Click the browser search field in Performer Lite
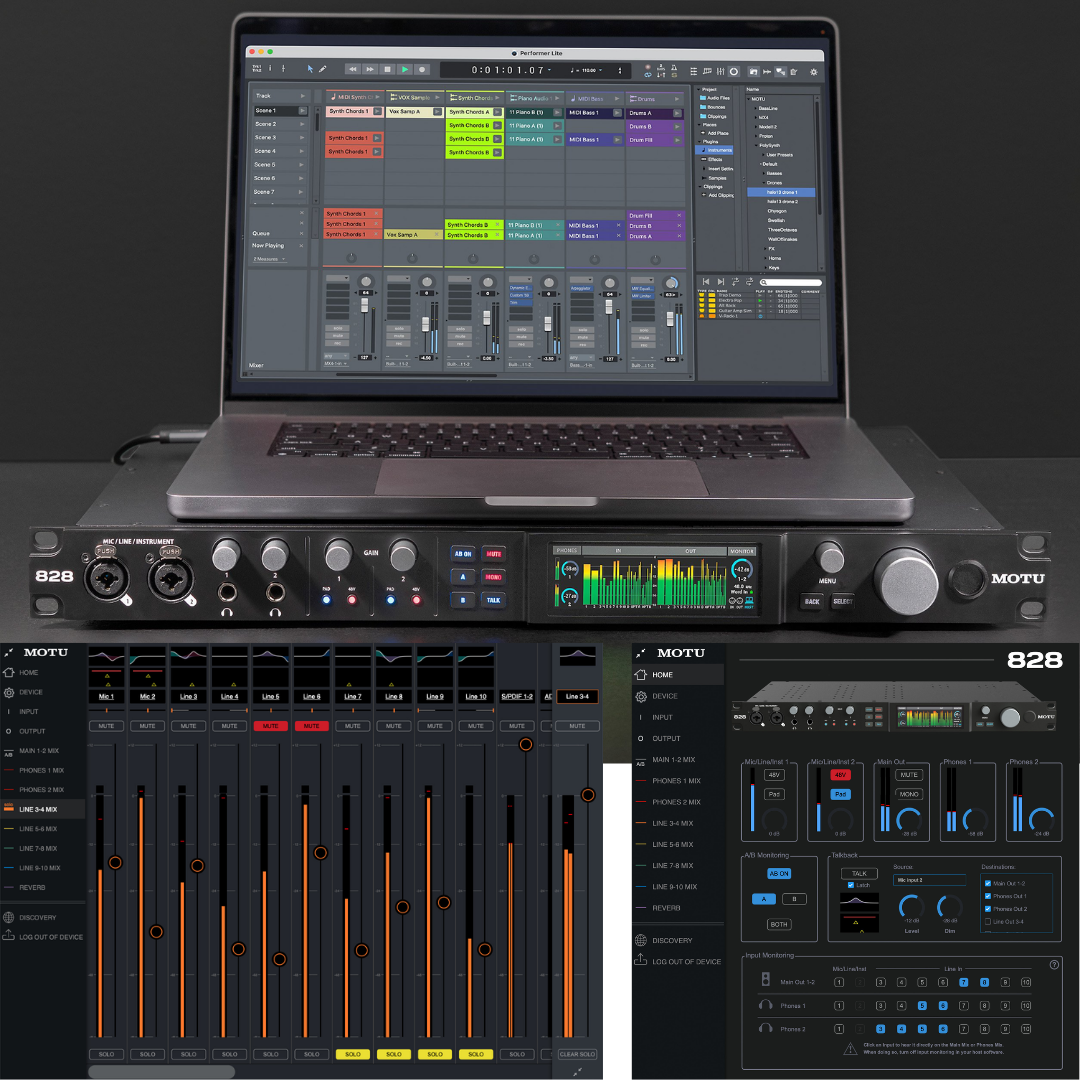1080x1080 pixels. [791, 282]
